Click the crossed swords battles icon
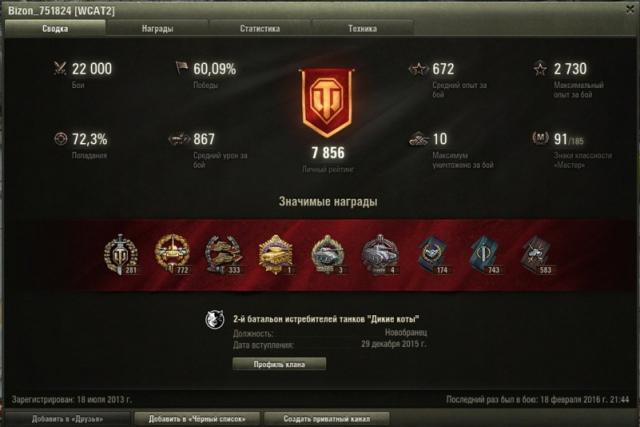The height and width of the screenshot is (427, 640). coord(60,68)
